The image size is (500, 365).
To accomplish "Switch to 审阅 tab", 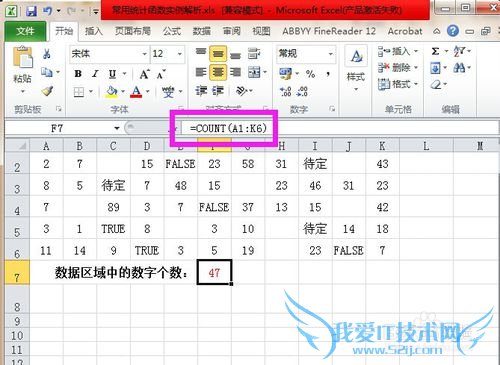I will click(x=232, y=31).
